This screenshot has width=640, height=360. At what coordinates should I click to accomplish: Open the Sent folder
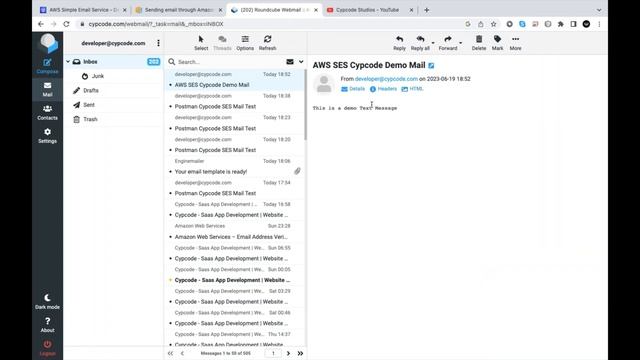pos(113,105)
